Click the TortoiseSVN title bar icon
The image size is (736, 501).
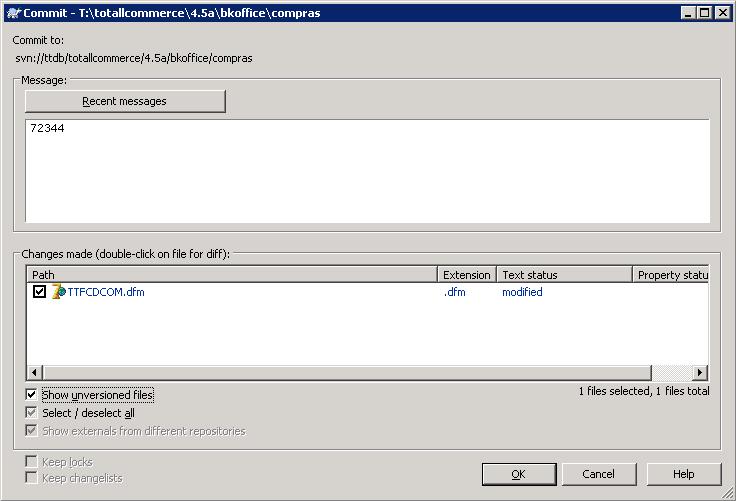[x=14, y=13]
